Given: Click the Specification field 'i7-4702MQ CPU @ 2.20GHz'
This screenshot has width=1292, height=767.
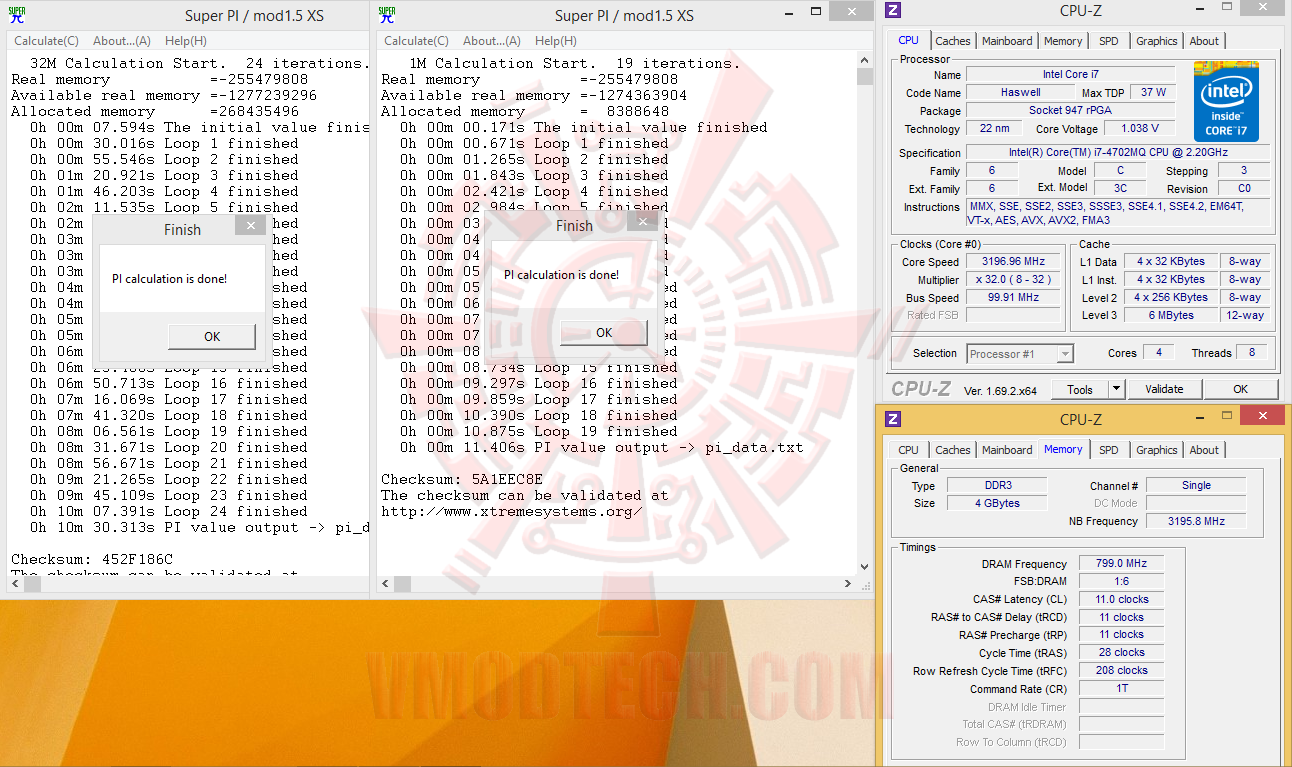Looking at the screenshot, I should [x=1118, y=153].
